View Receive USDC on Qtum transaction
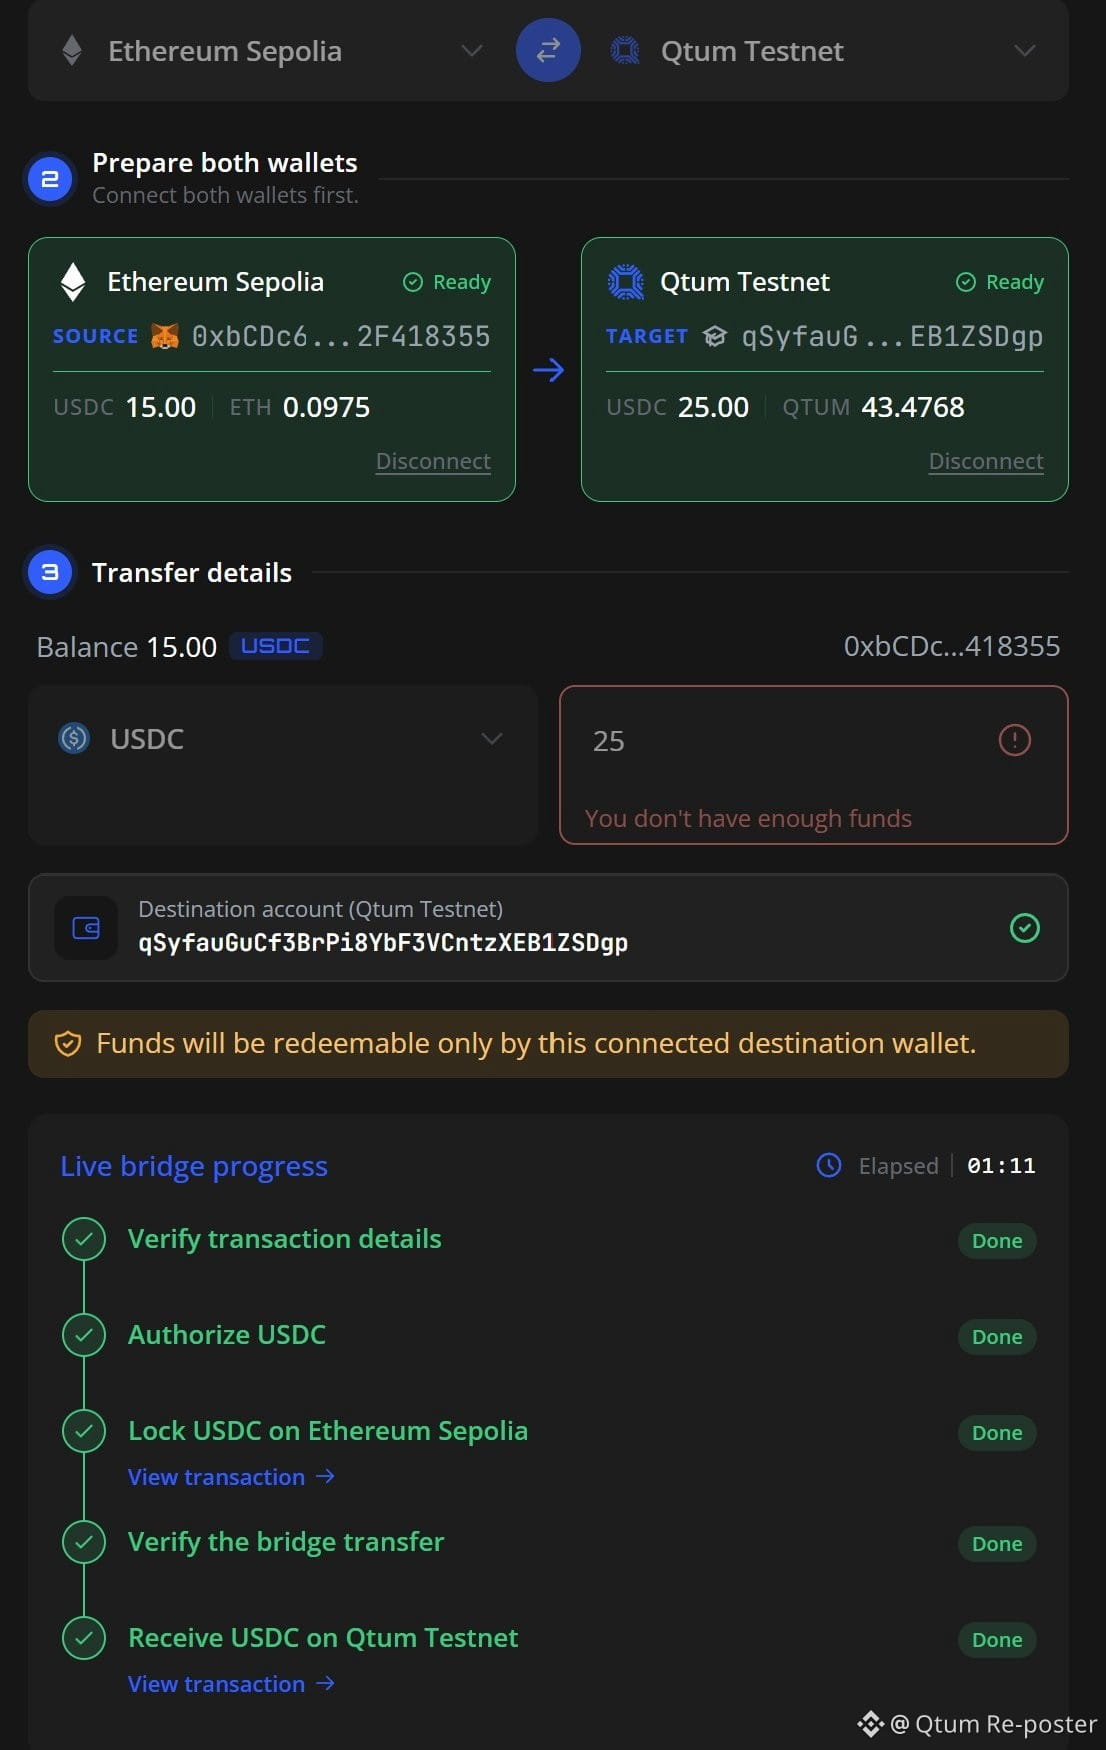 231,1684
